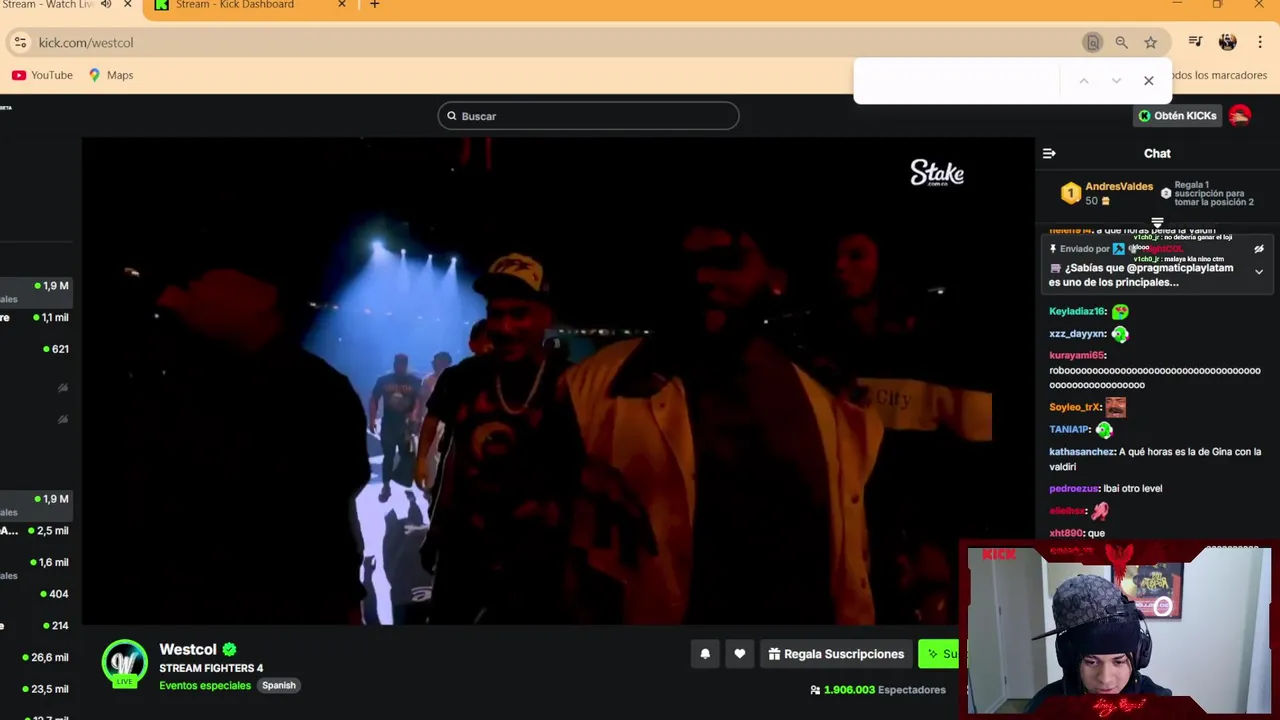Click the green emote by TANIA1P
This screenshot has width=1280, height=720.
click(x=1104, y=430)
